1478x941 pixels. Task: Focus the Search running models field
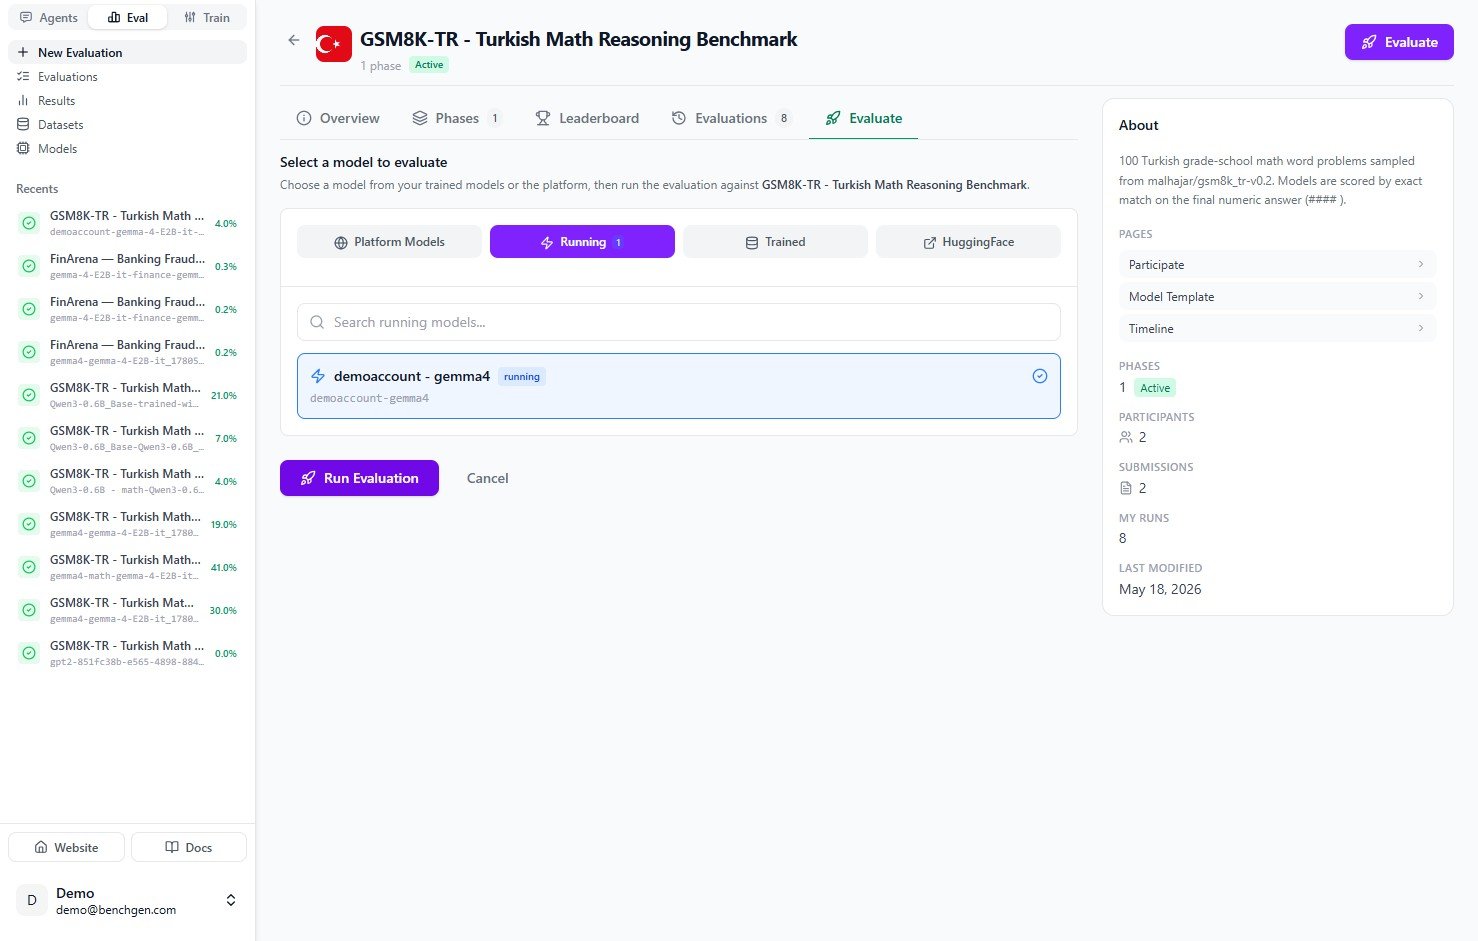pyautogui.click(x=679, y=322)
